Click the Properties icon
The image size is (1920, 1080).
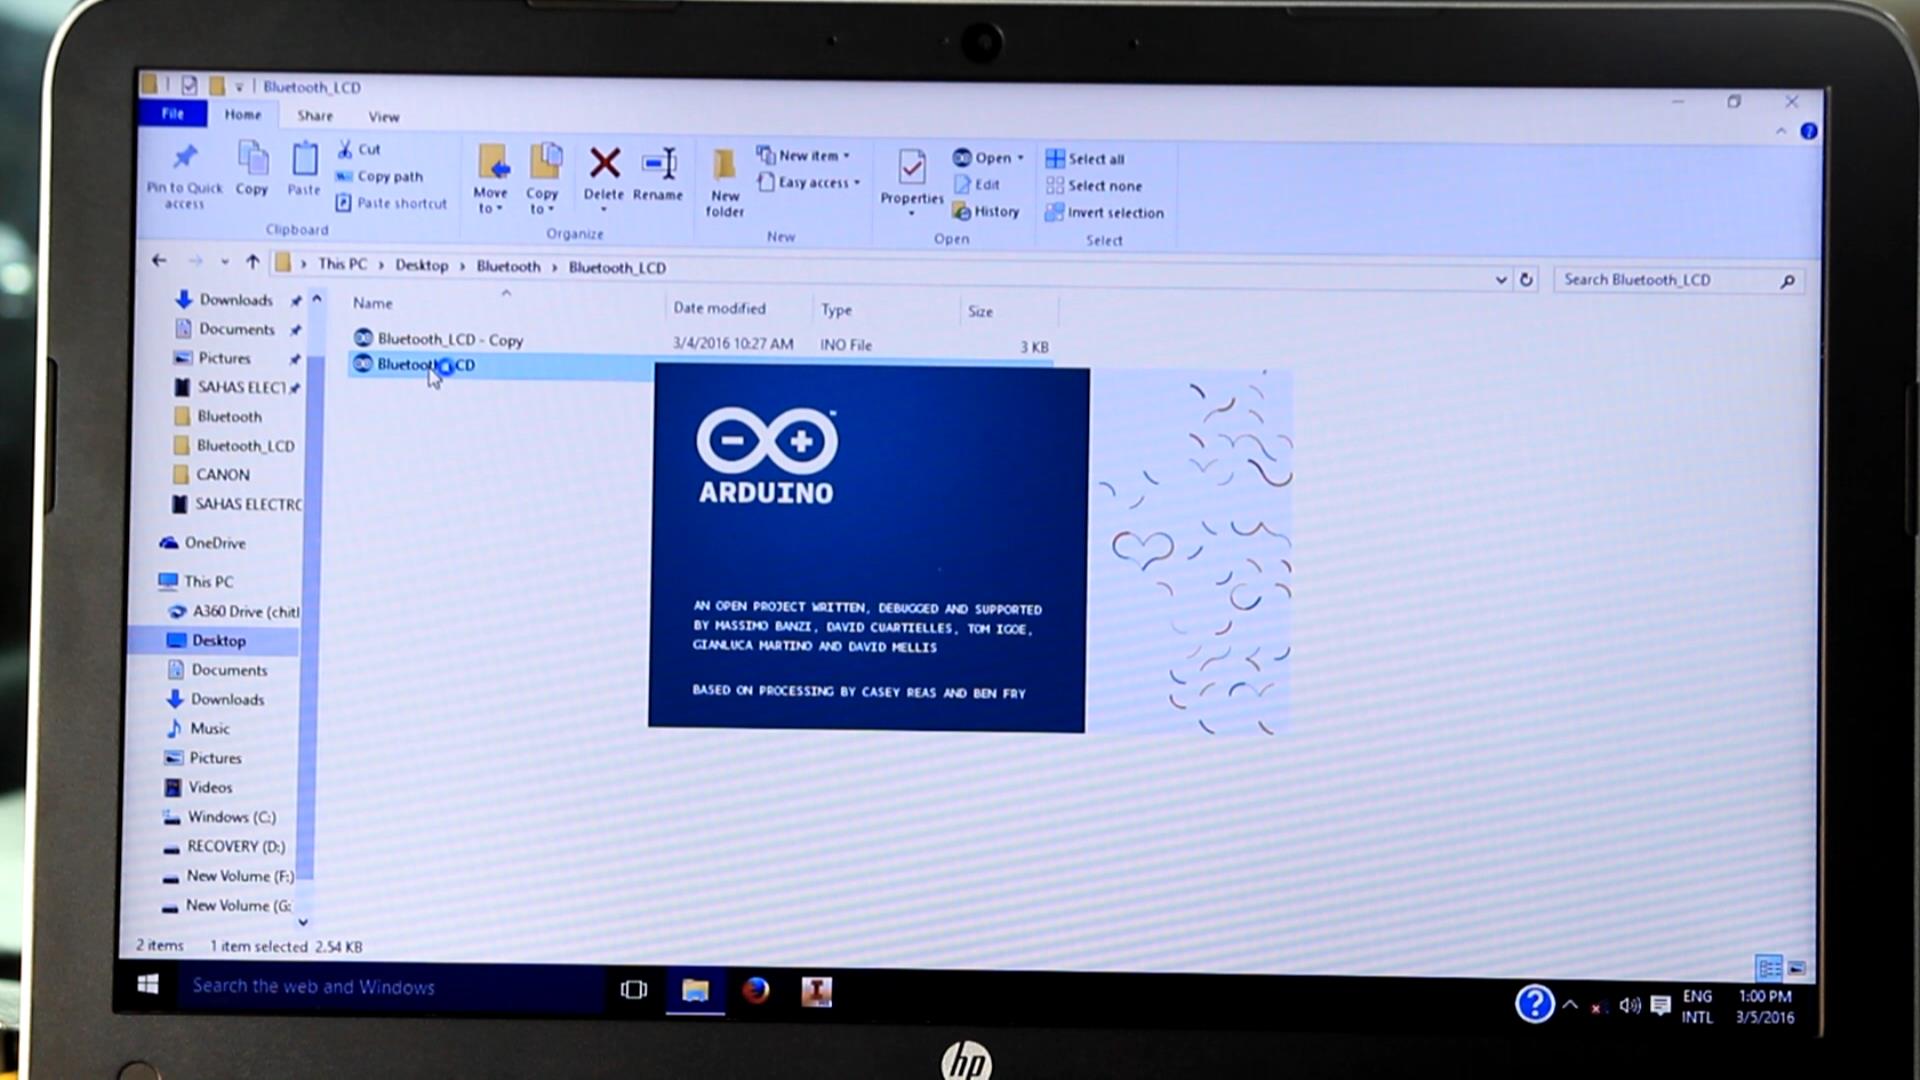[x=911, y=167]
